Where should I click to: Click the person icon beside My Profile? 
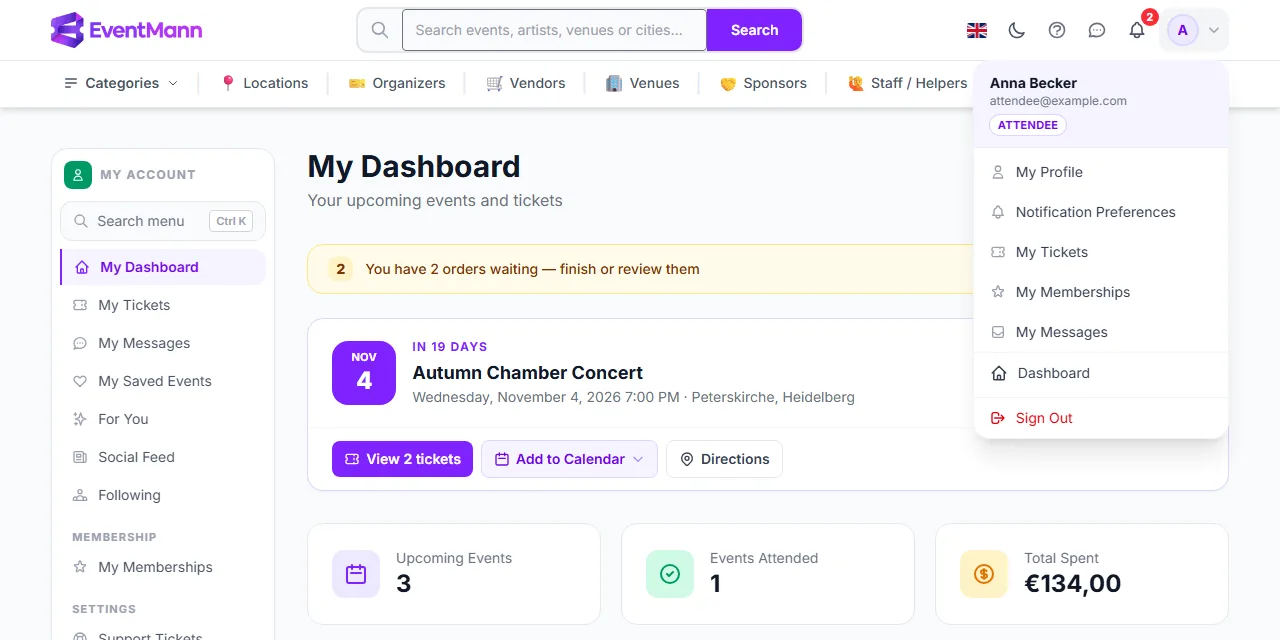coord(997,172)
